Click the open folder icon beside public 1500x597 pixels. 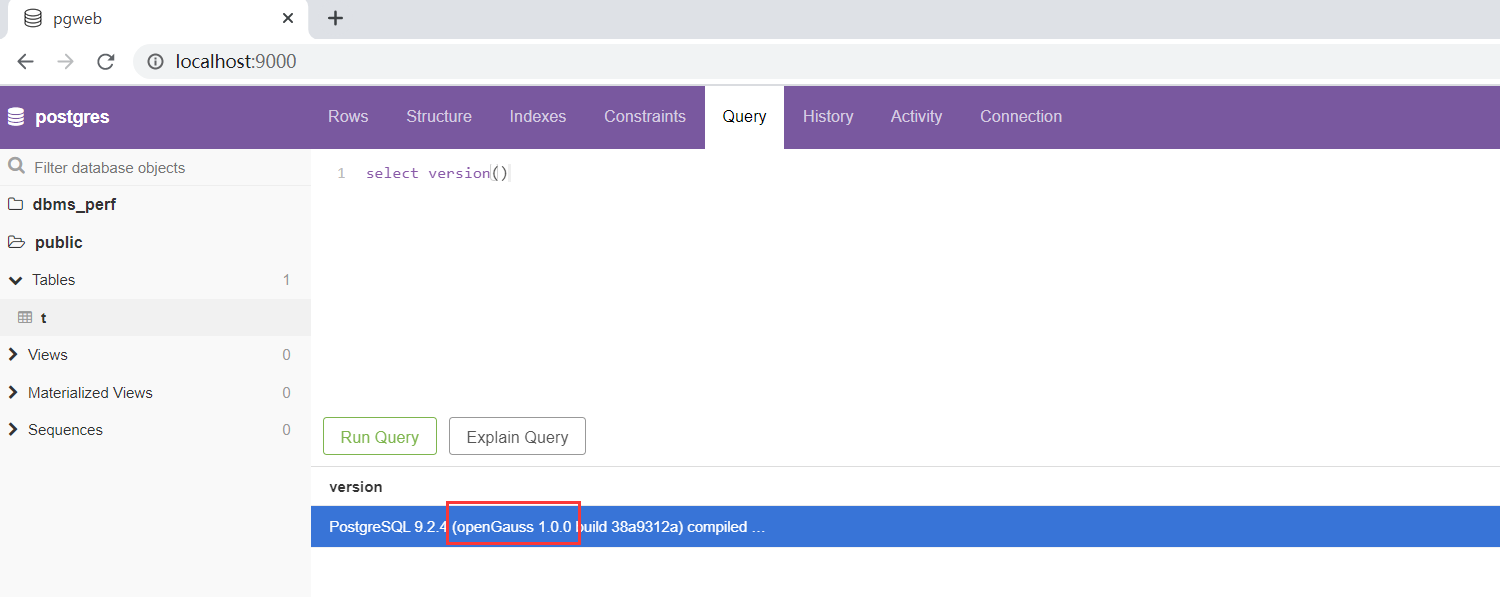[x=15, y=242]
